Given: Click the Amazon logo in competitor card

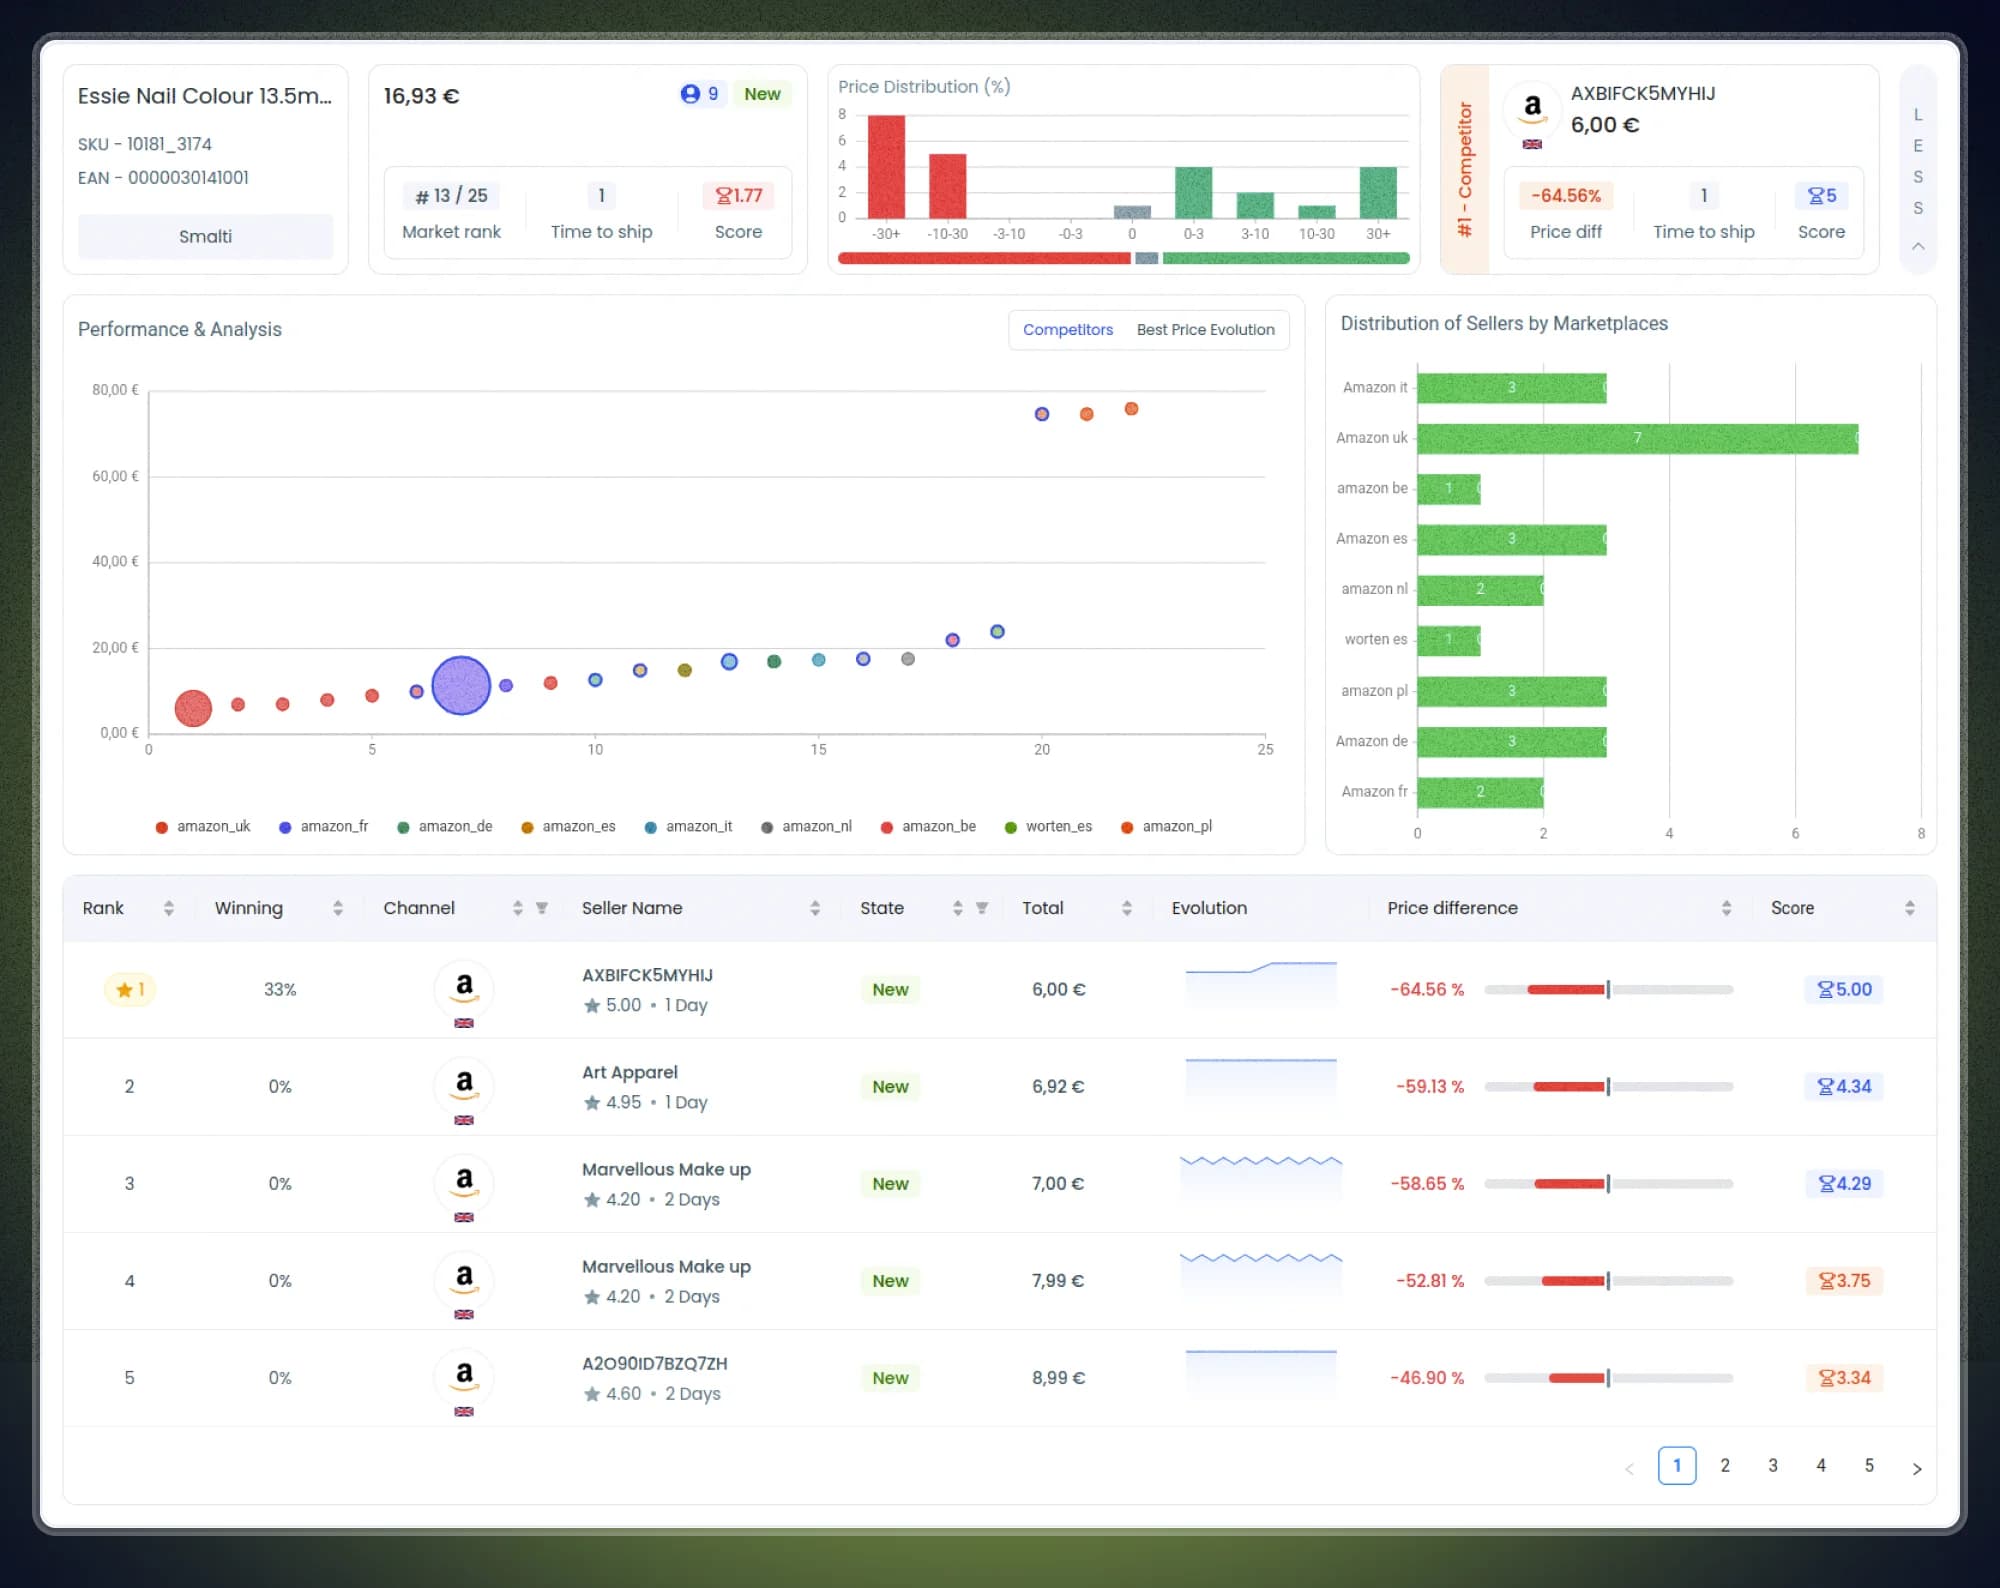Looking at the screenshot, I should 1532,108.
